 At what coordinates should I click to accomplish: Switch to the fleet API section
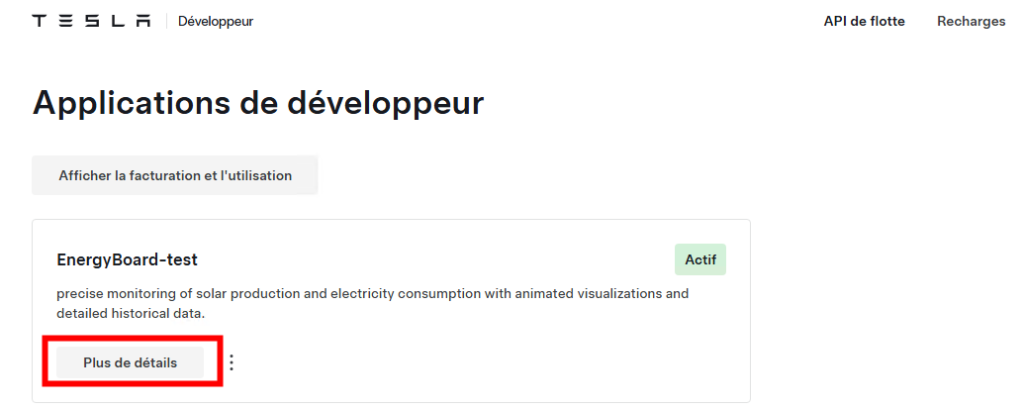coord(864,22)
